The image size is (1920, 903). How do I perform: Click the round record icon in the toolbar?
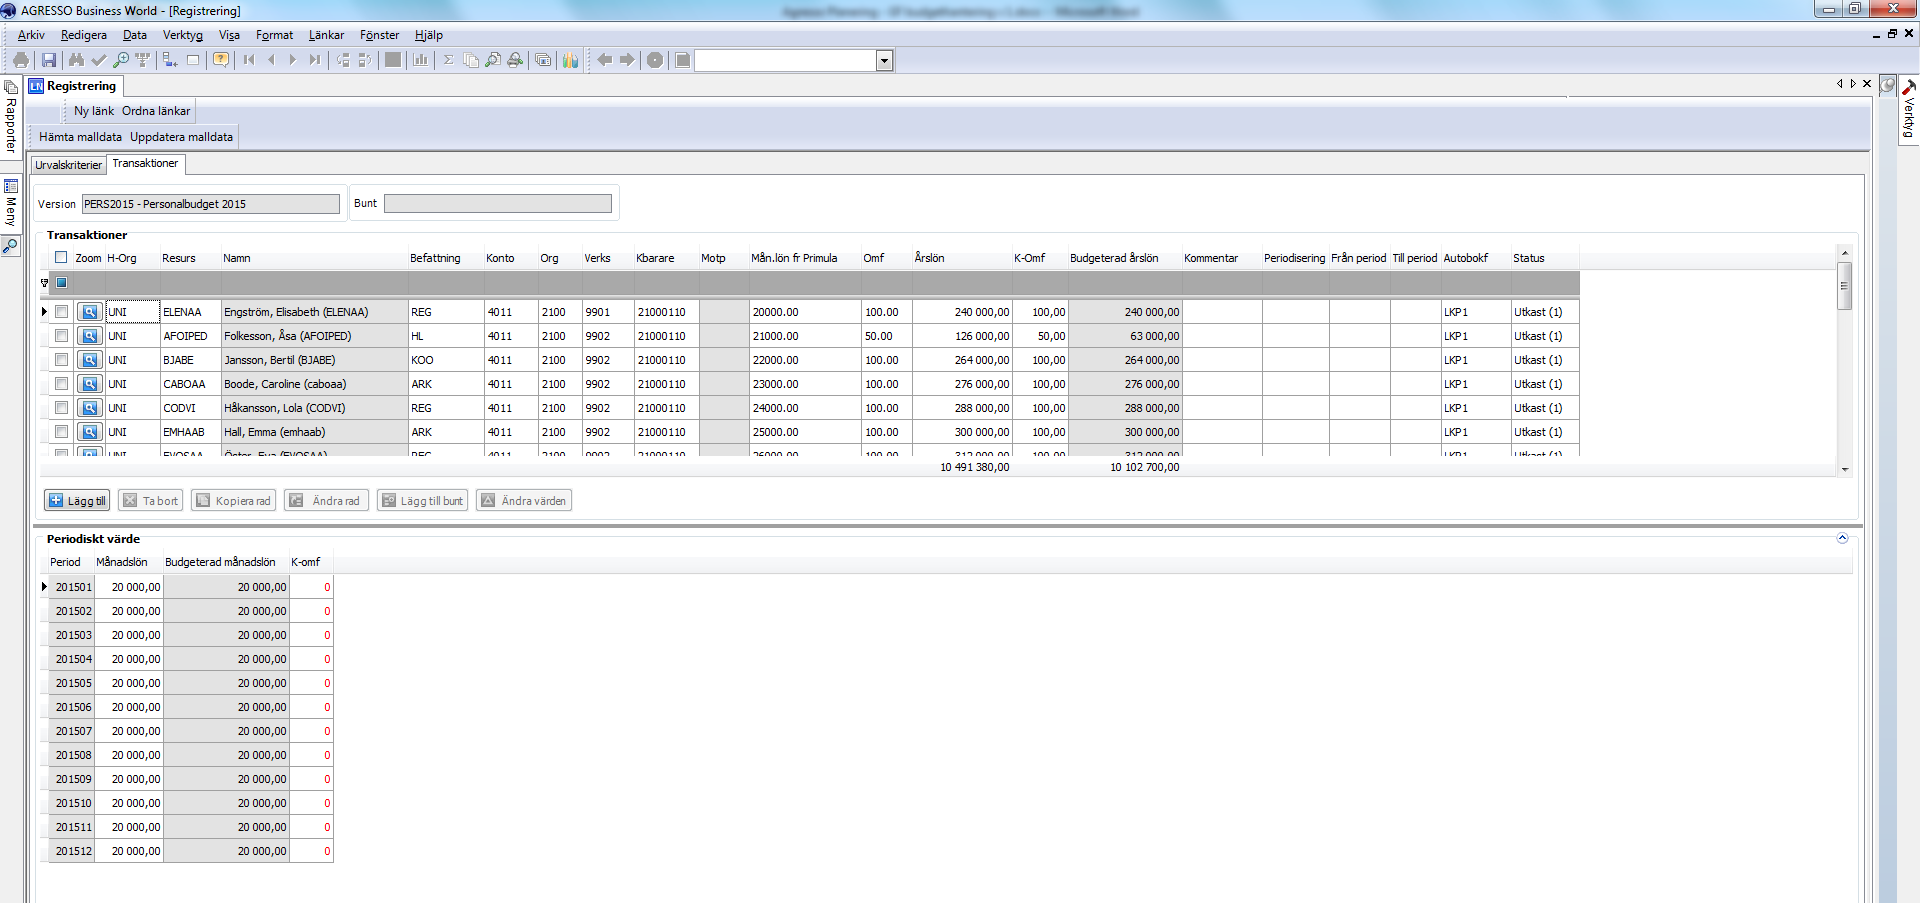655,60
